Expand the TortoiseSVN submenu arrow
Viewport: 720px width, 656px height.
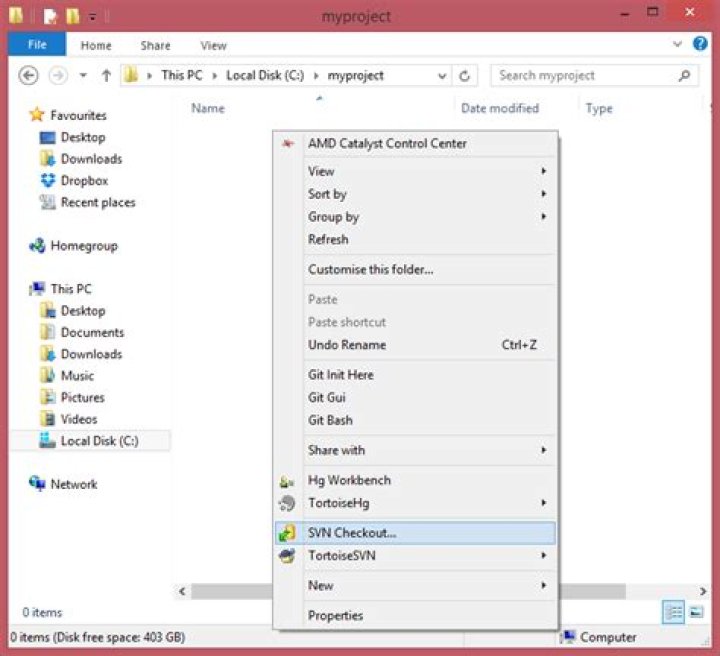(x=544, y=555)
